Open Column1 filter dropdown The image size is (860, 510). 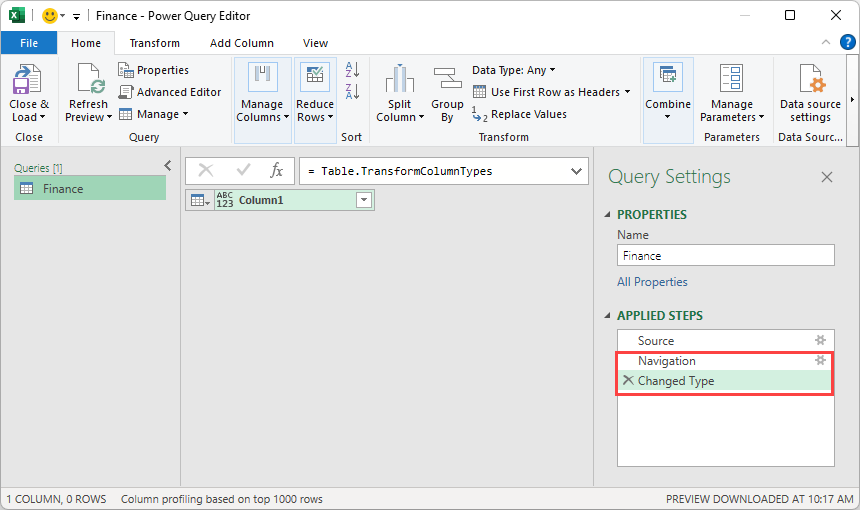click(364, 200)
